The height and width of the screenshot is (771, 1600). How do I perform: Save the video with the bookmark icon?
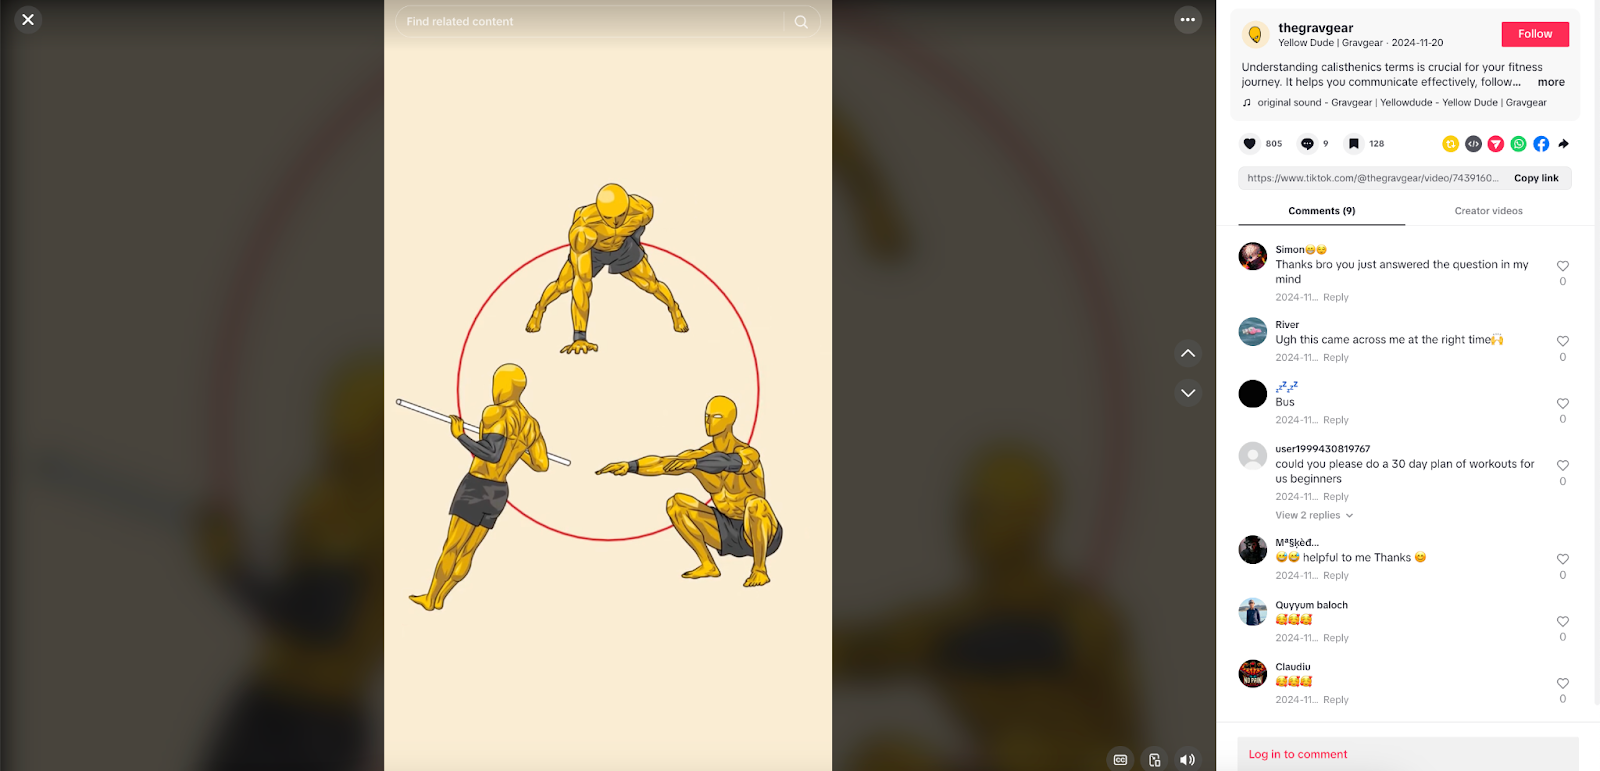[x=1353, y=144]
